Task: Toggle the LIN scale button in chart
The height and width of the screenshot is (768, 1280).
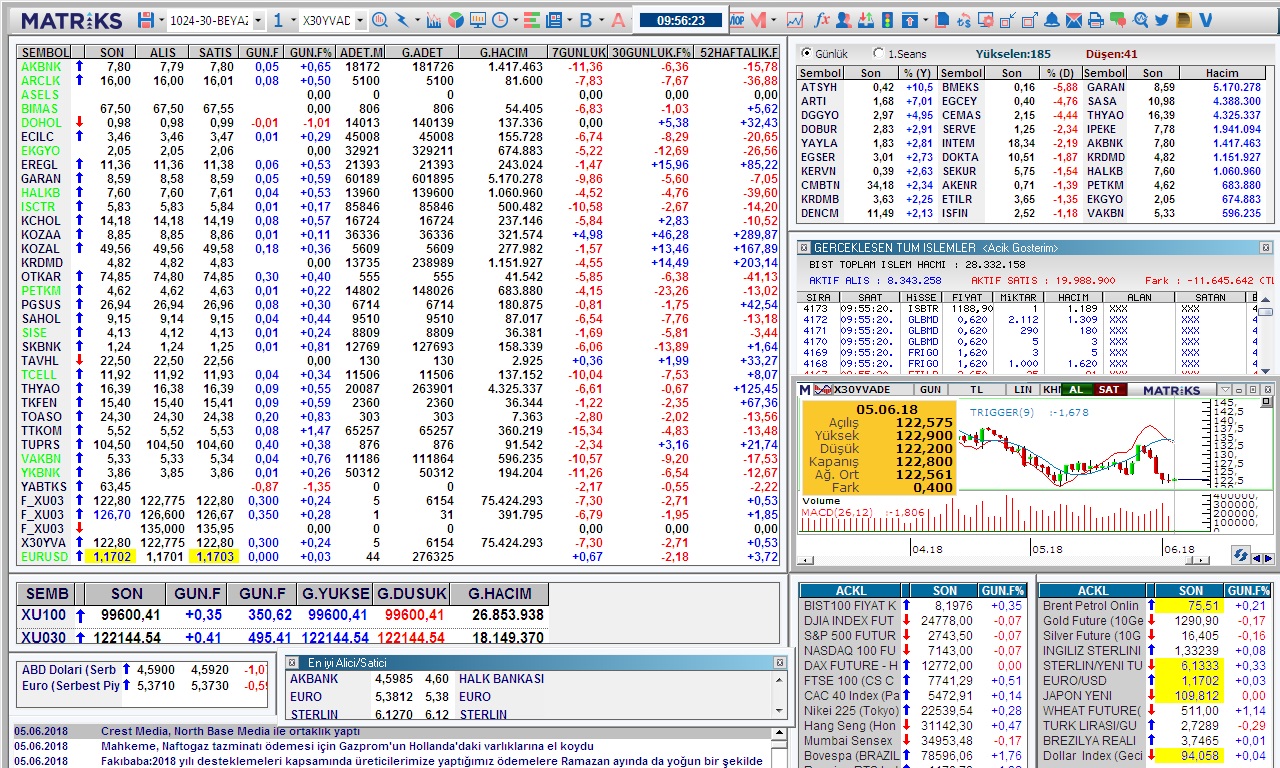Action: (1023, 389)
